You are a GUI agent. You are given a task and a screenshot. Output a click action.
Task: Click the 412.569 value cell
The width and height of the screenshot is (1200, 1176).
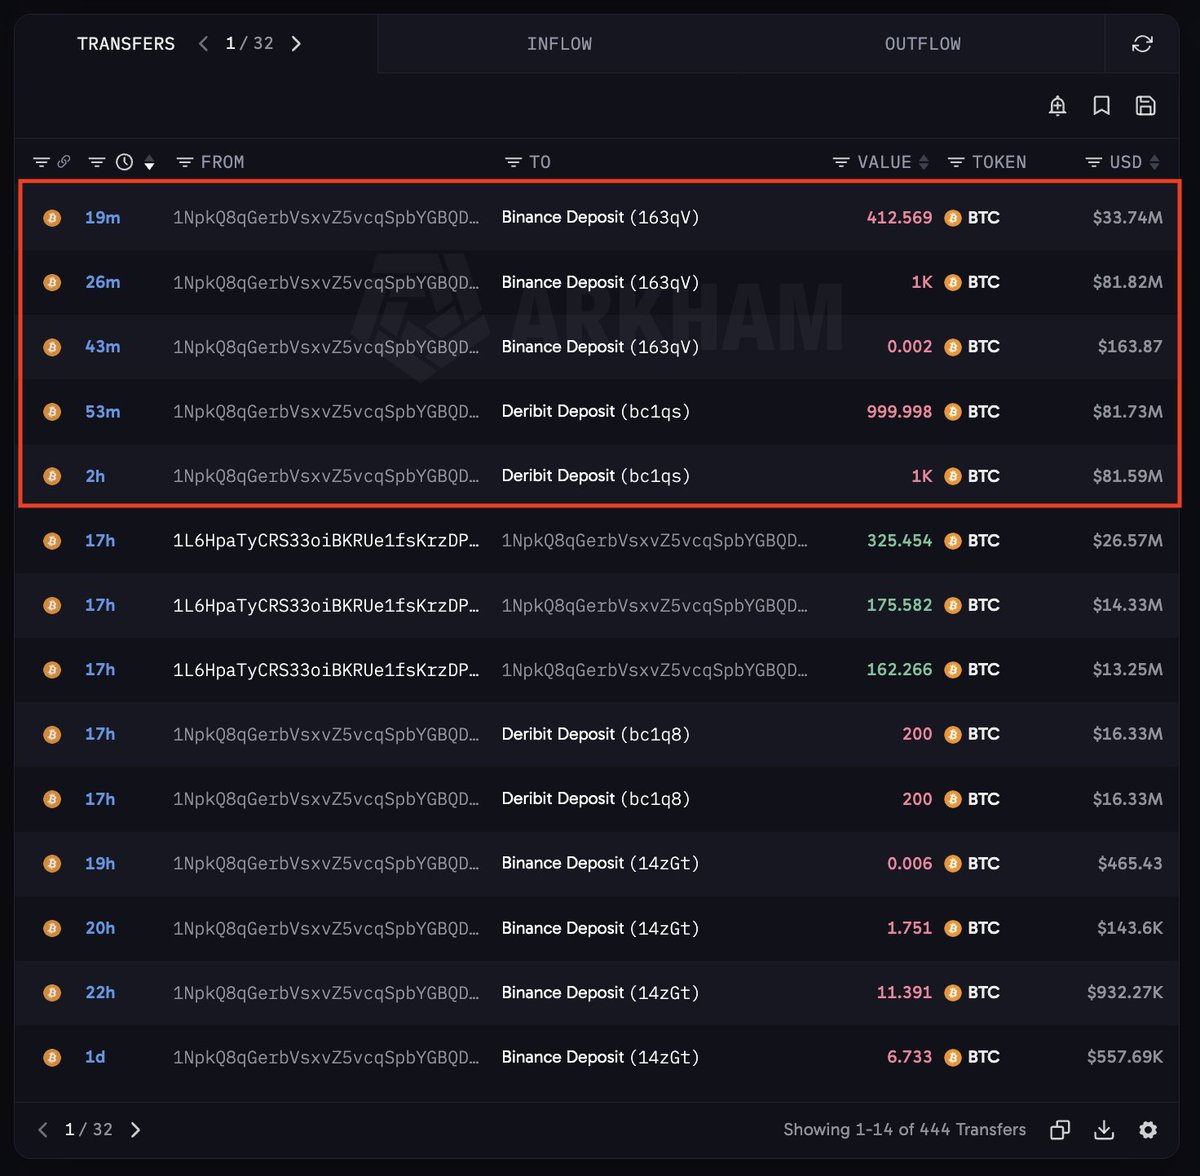click(899, 218)
